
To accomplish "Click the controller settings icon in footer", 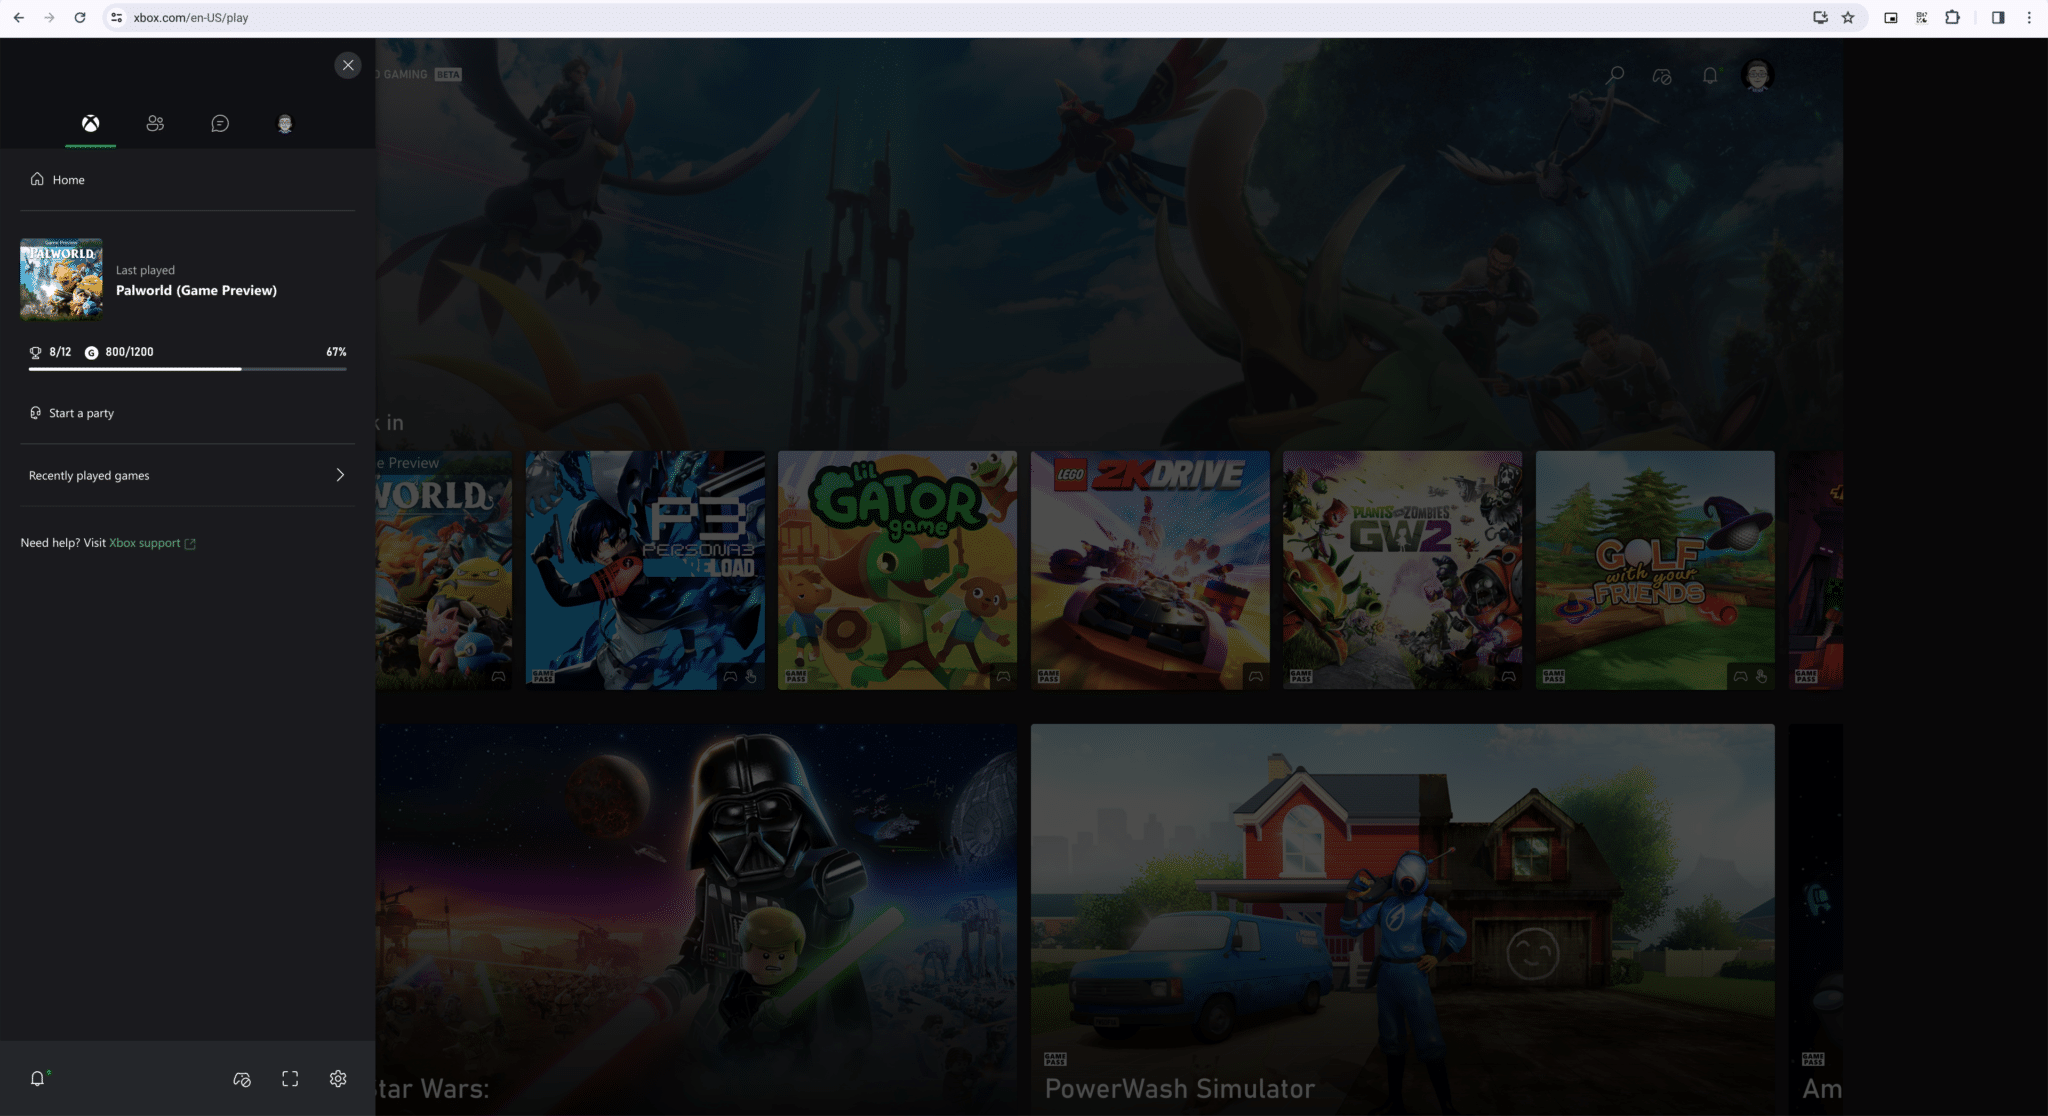I will [242, 1078].
